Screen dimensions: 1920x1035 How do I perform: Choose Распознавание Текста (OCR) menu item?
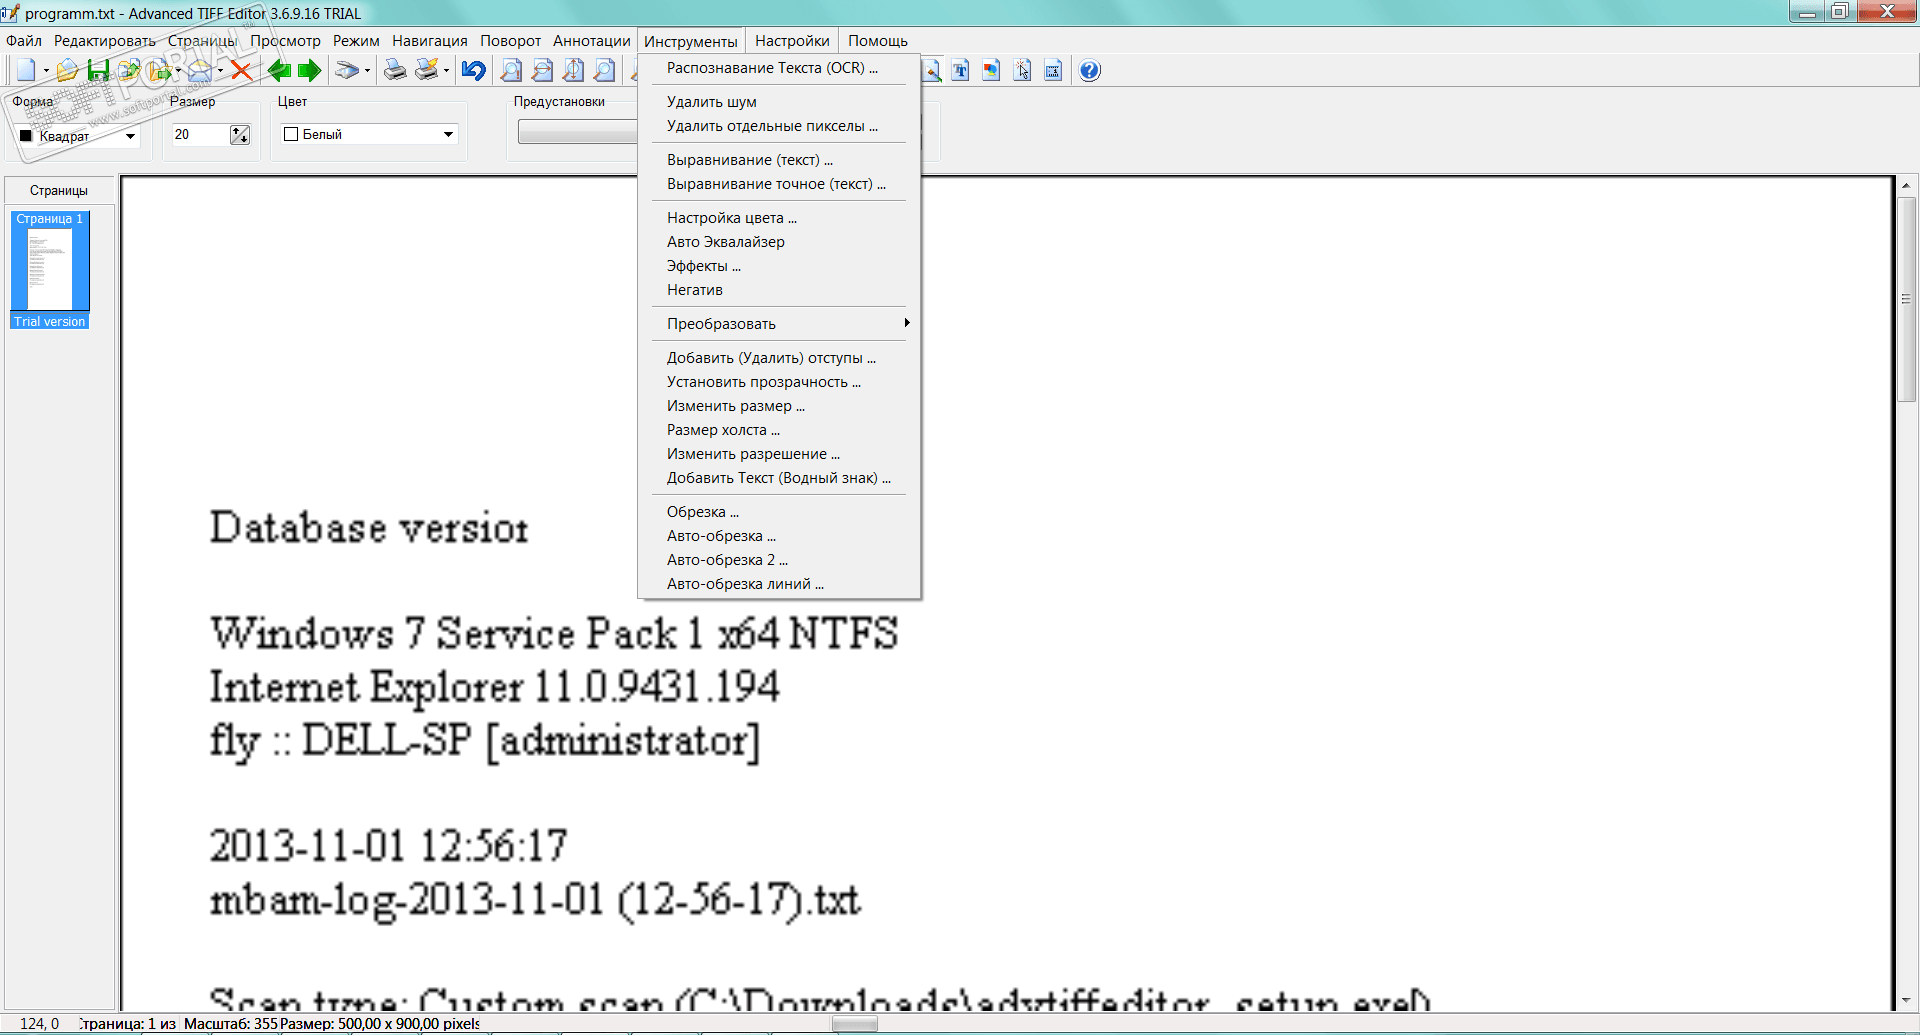point(779,68)
